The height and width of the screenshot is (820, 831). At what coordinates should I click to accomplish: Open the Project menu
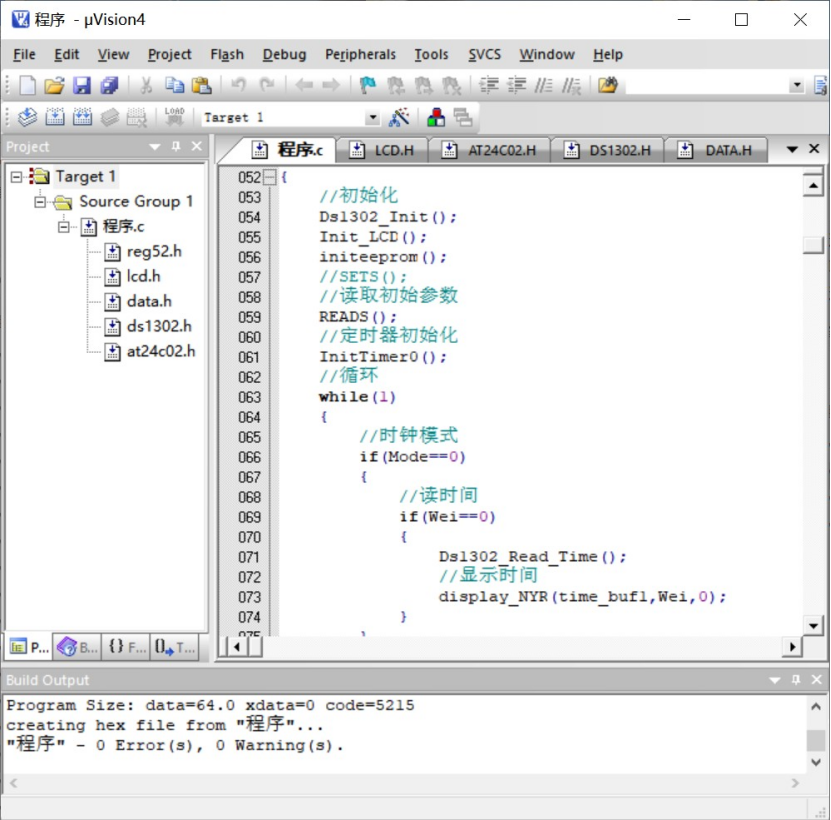click(170, 55)
